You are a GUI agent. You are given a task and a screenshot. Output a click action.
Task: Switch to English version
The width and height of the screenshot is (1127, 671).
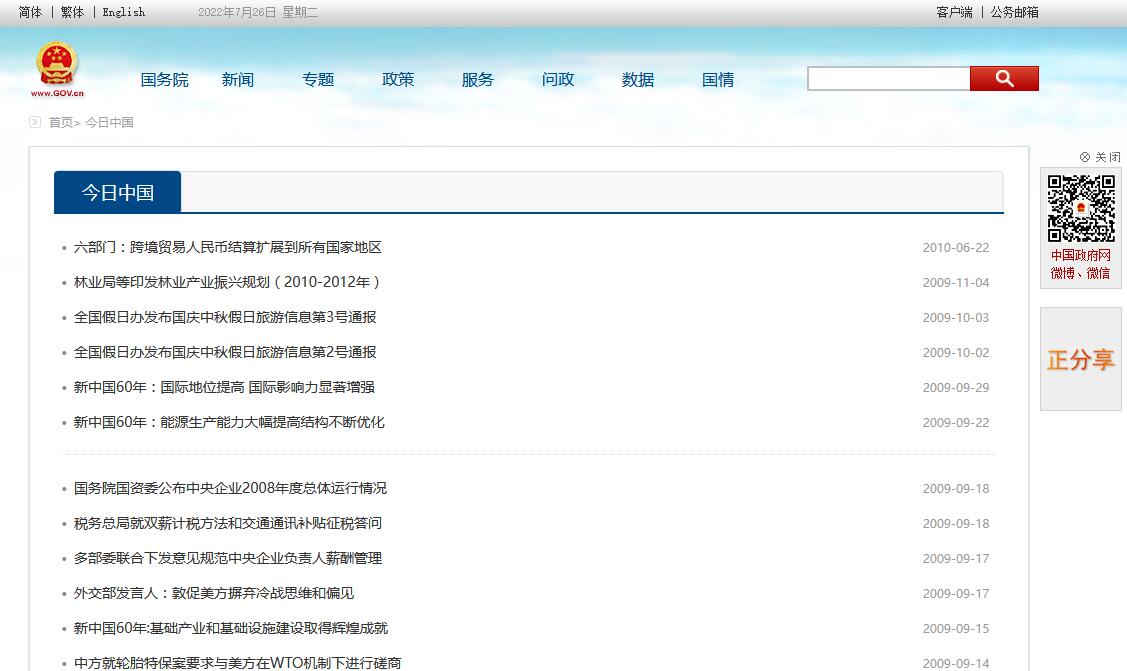pos(124,12)
